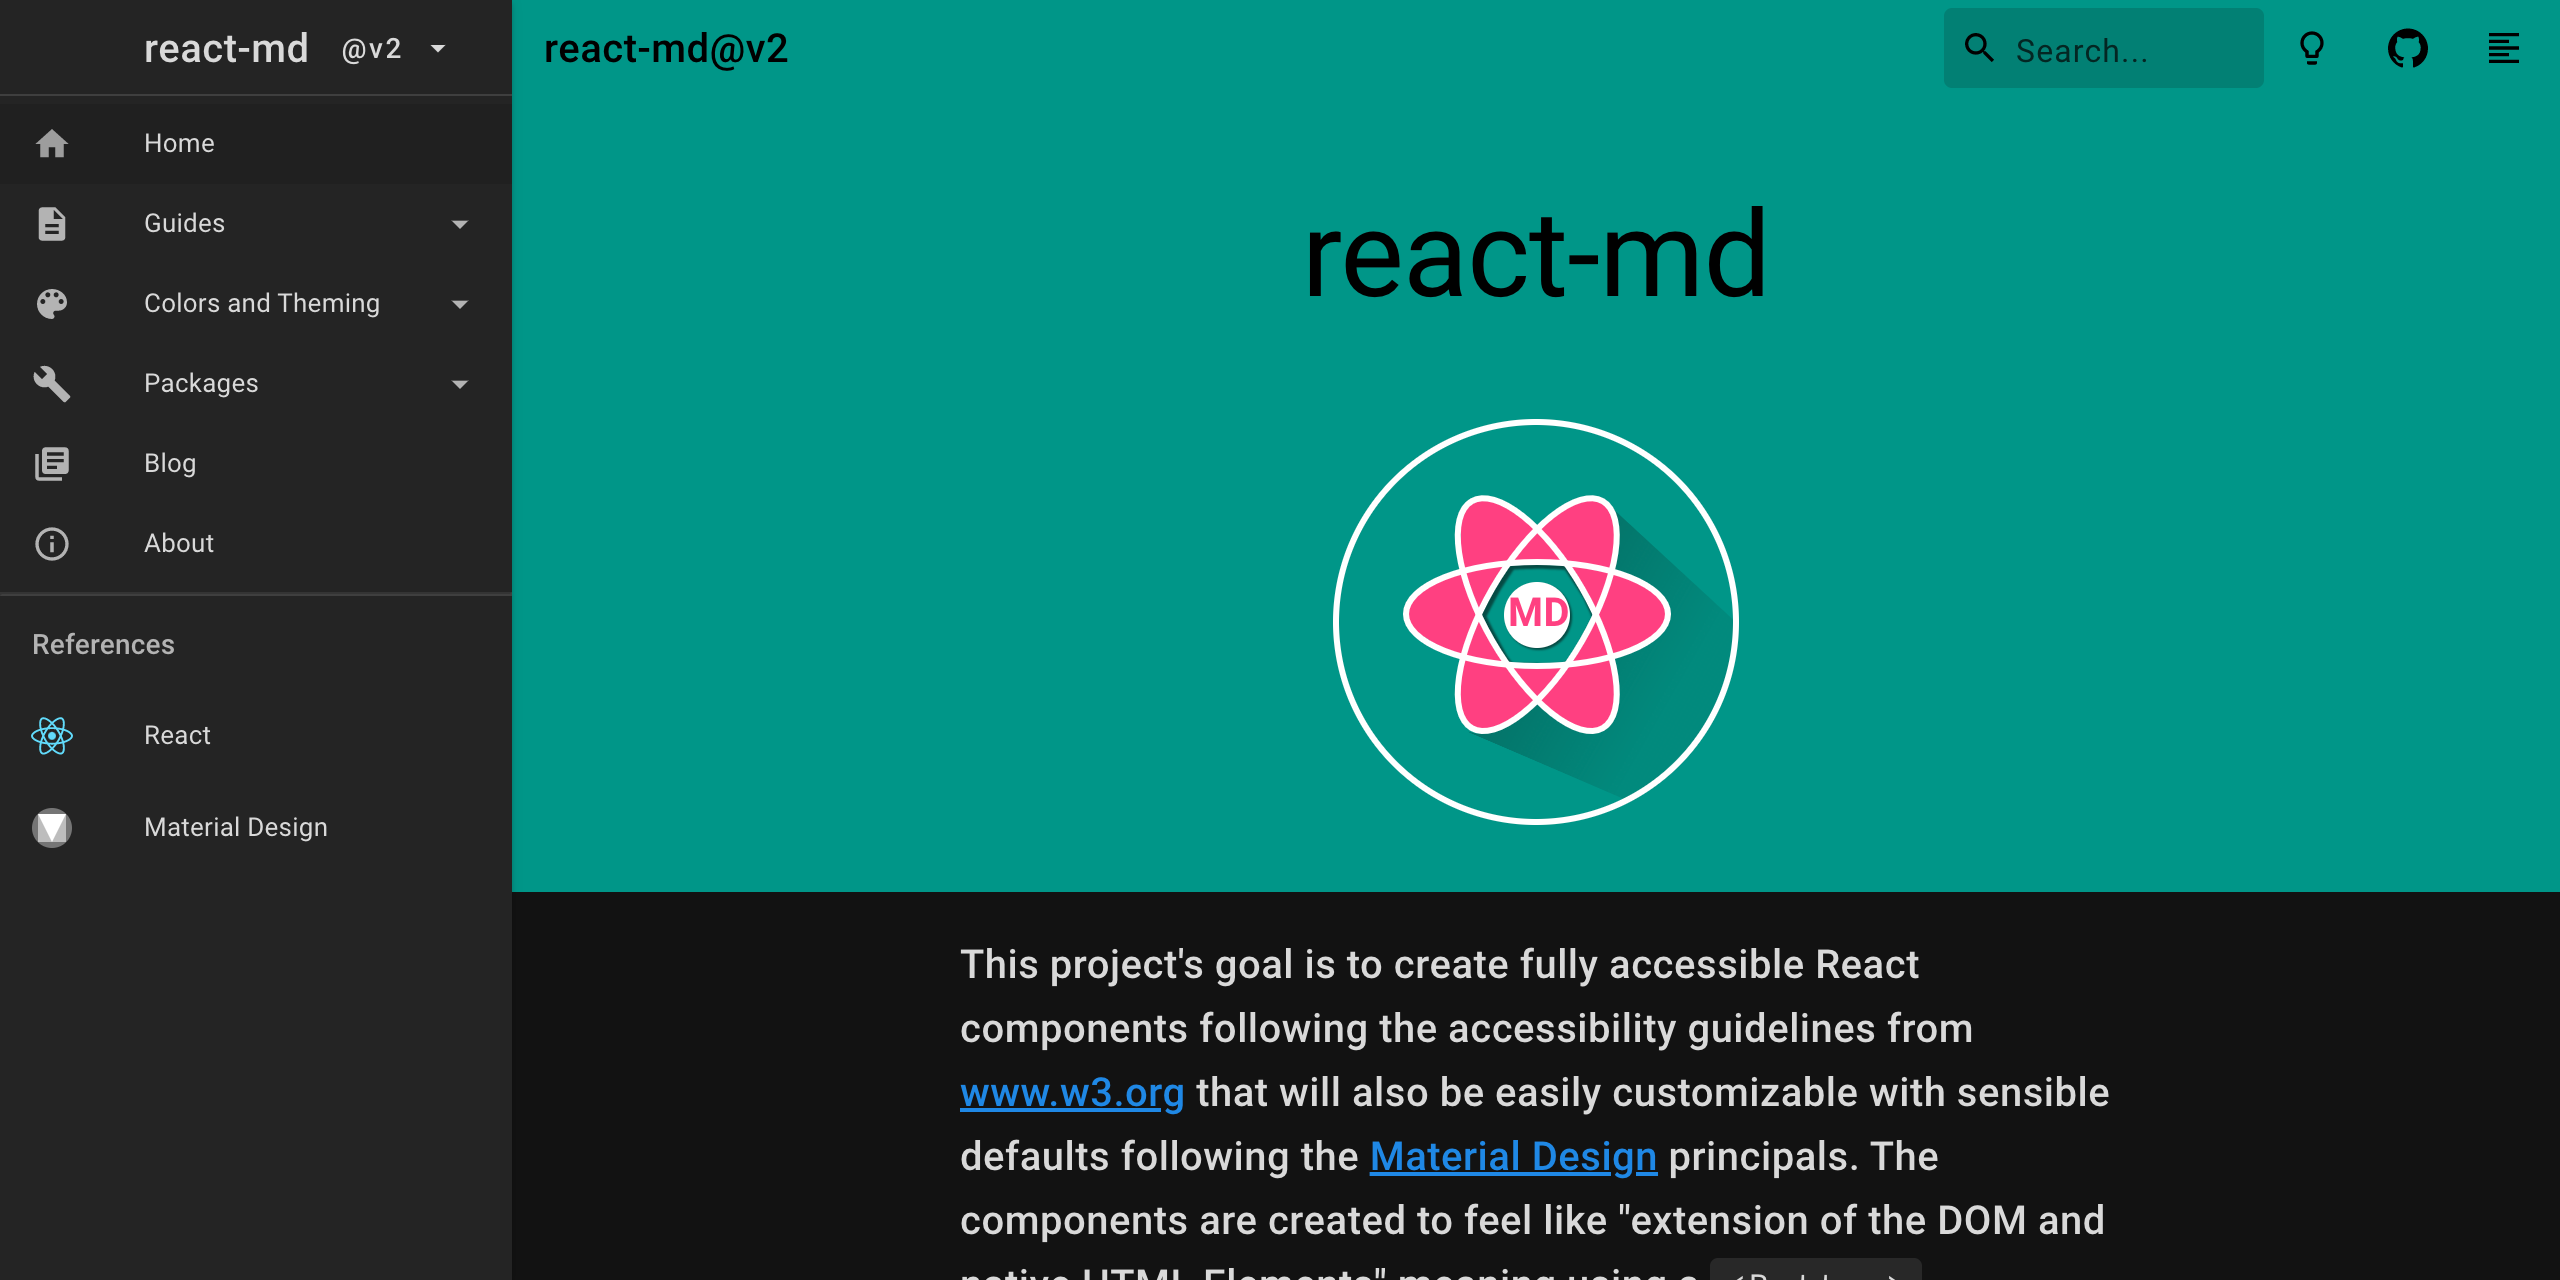Click the Guides document icon
This screenshot has height=1280, width=2560.
51,222
